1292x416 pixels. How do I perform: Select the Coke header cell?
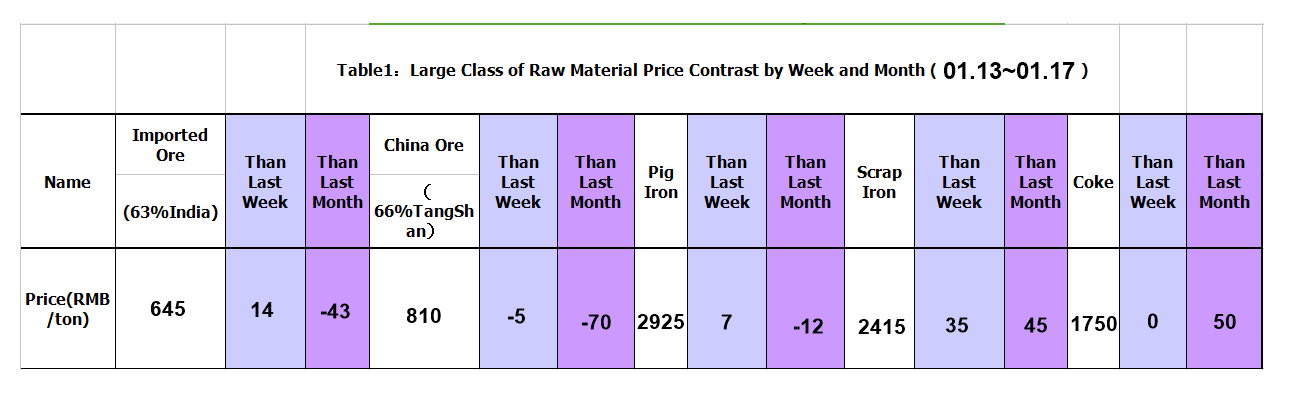tap(1093, 182)
